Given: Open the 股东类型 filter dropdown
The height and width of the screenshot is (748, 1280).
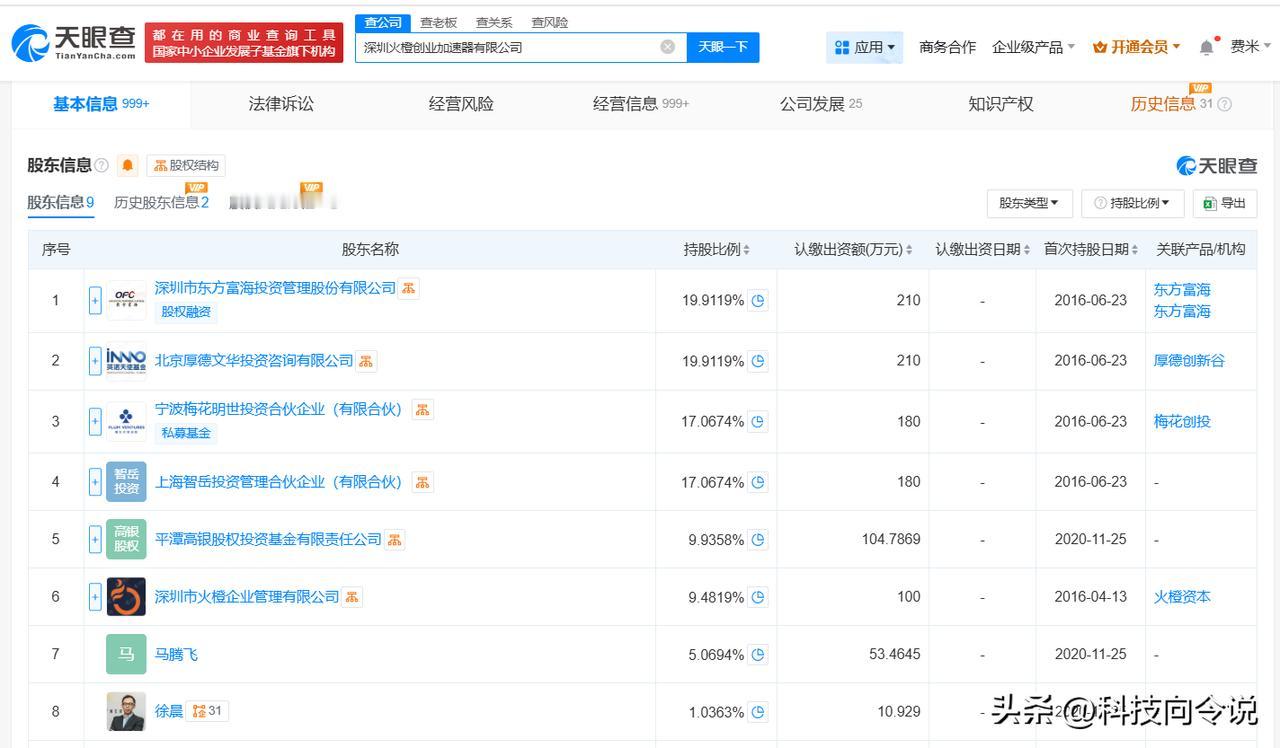Looking at the screenshot, I should tap(1029, 203).
